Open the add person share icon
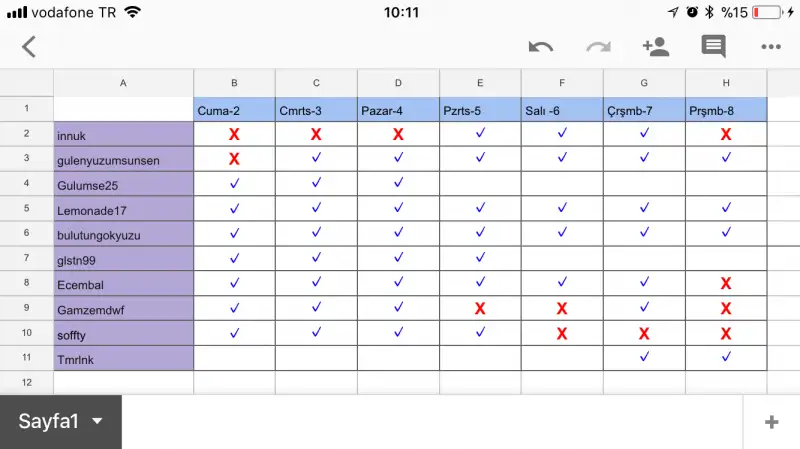This screenshot has height=449, width=800. click(x=656, y=46)
